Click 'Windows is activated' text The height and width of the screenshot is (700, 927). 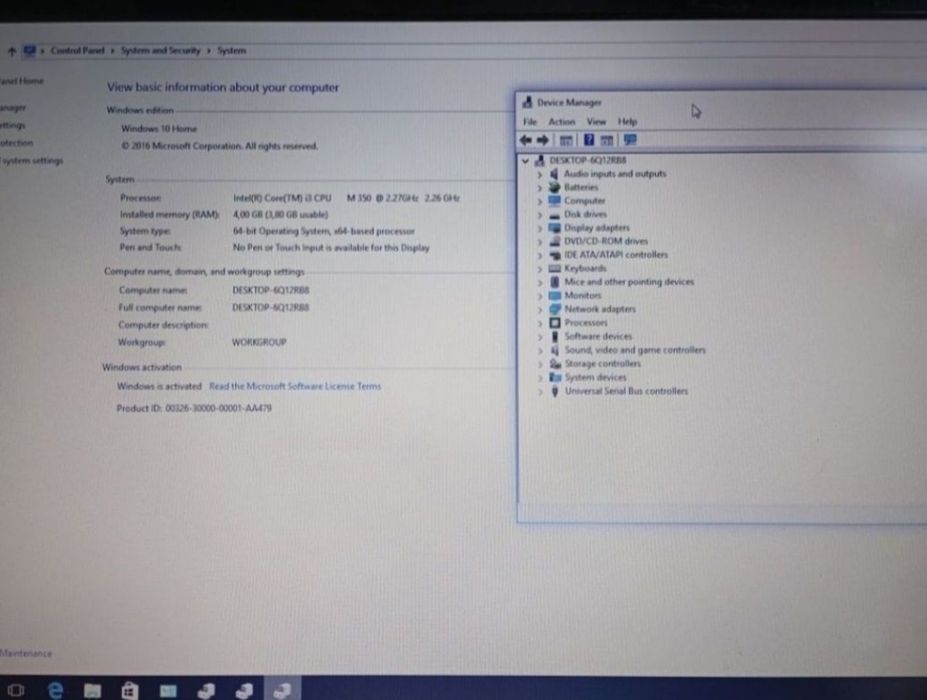pyautogui.click(x=159, y=386)
